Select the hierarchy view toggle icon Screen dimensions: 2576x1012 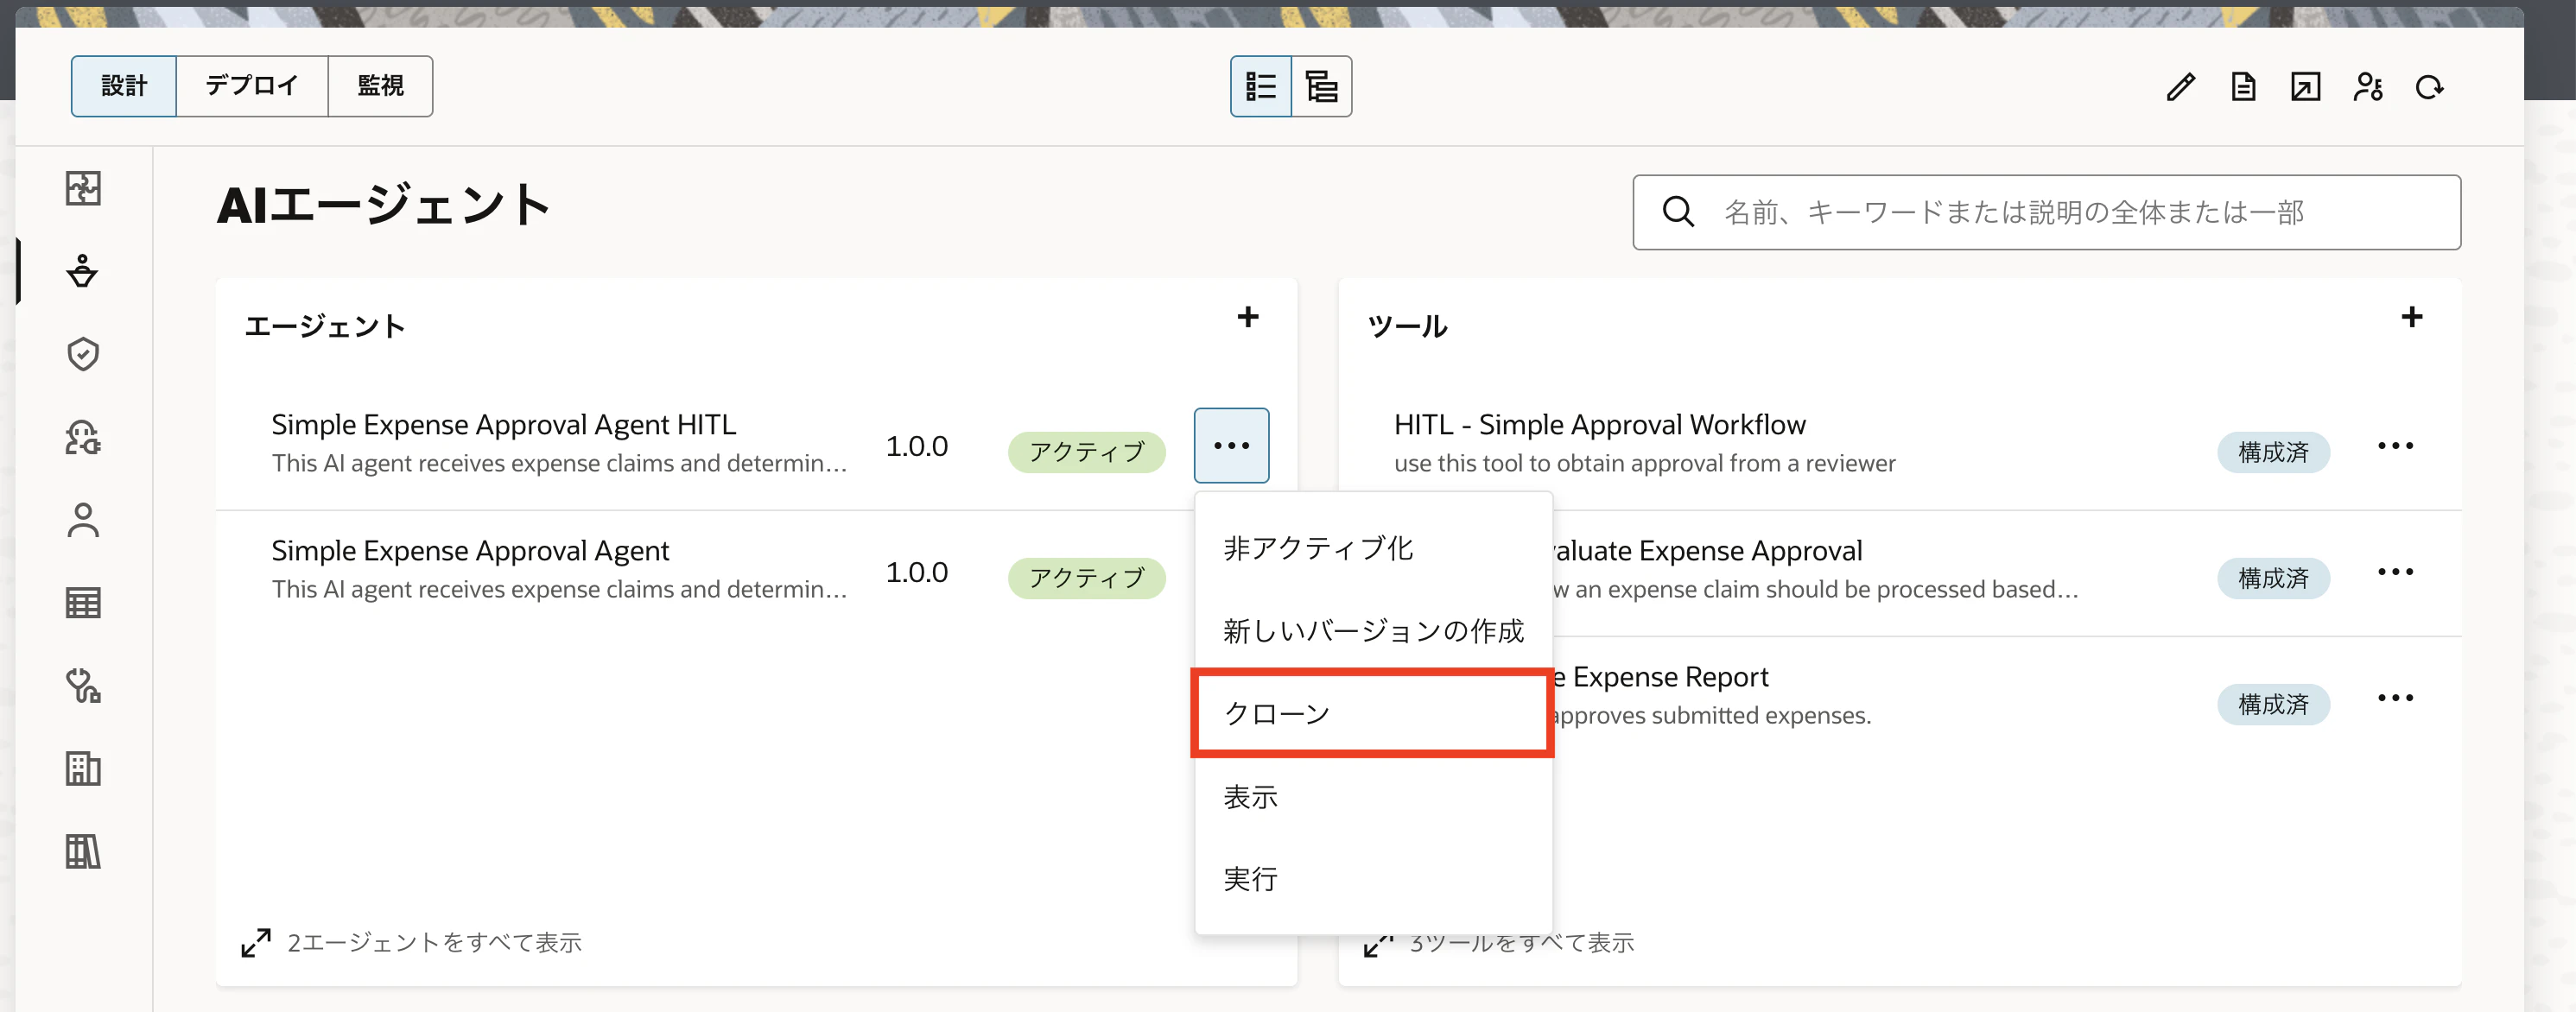coord(1322,87)
